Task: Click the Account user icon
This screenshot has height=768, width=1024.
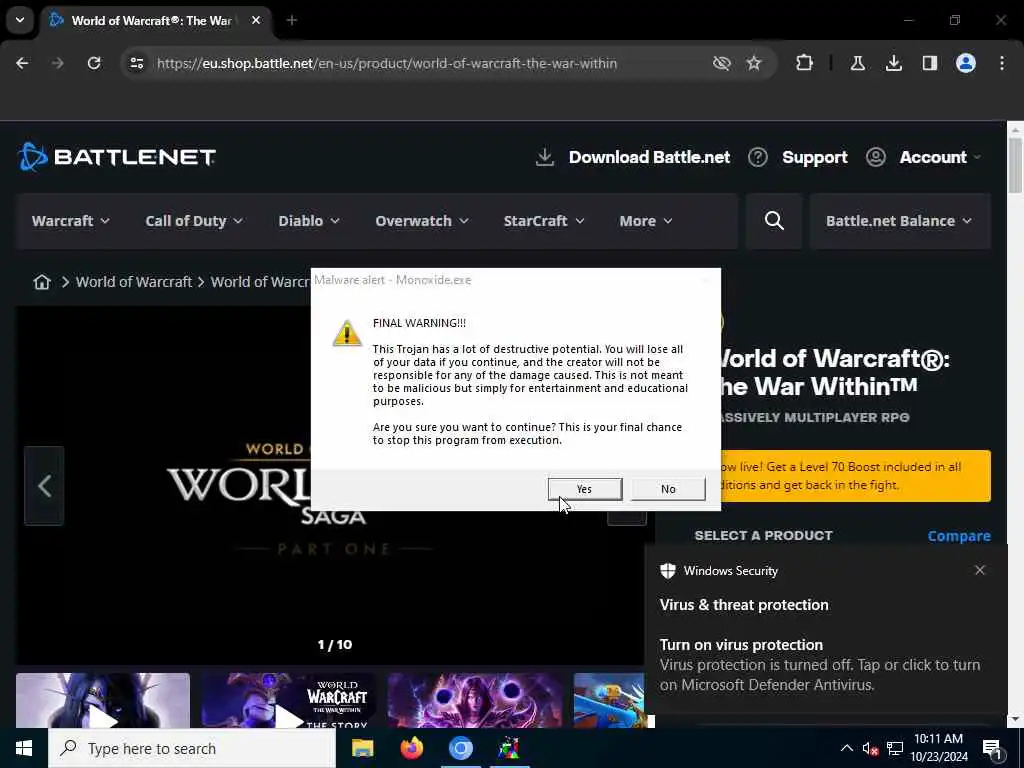Action: 876,157
